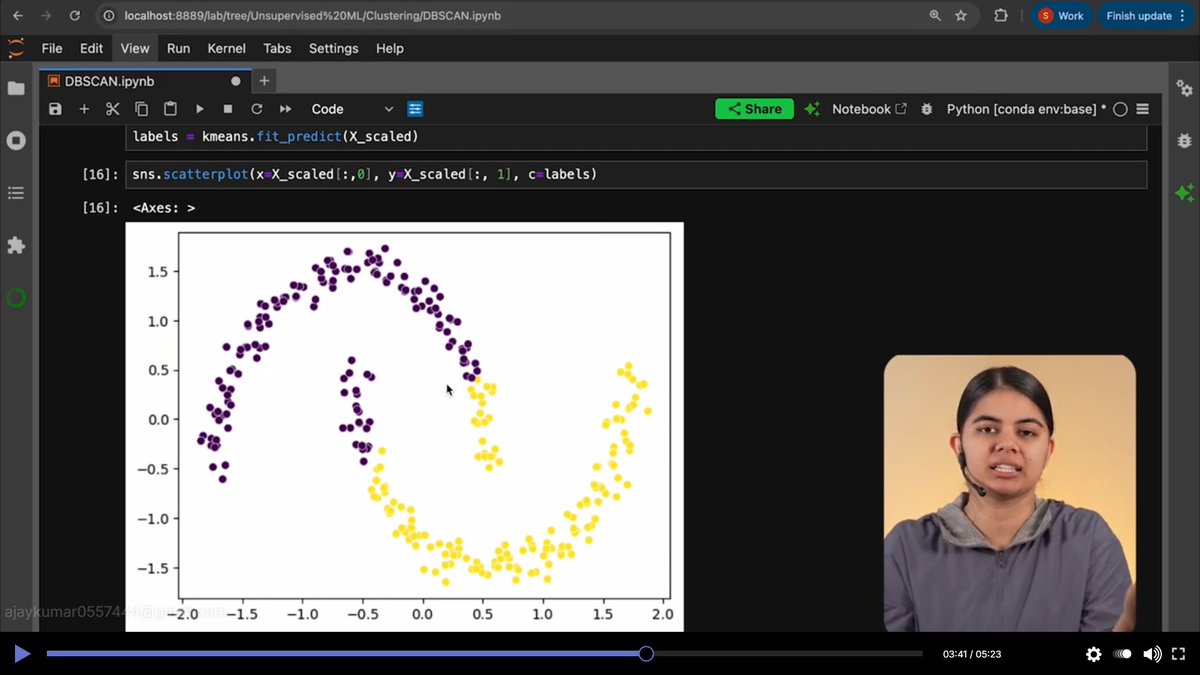
Task: Click the site information icon in address bar
Action: point(109,16)
